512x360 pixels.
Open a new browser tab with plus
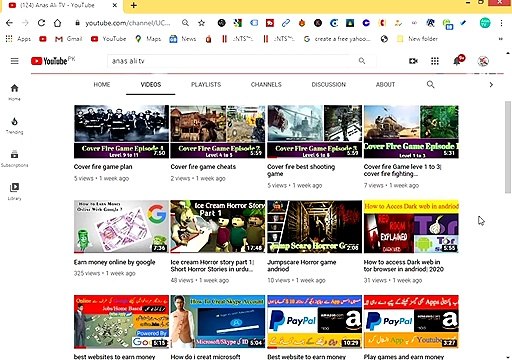pos(134,5)
